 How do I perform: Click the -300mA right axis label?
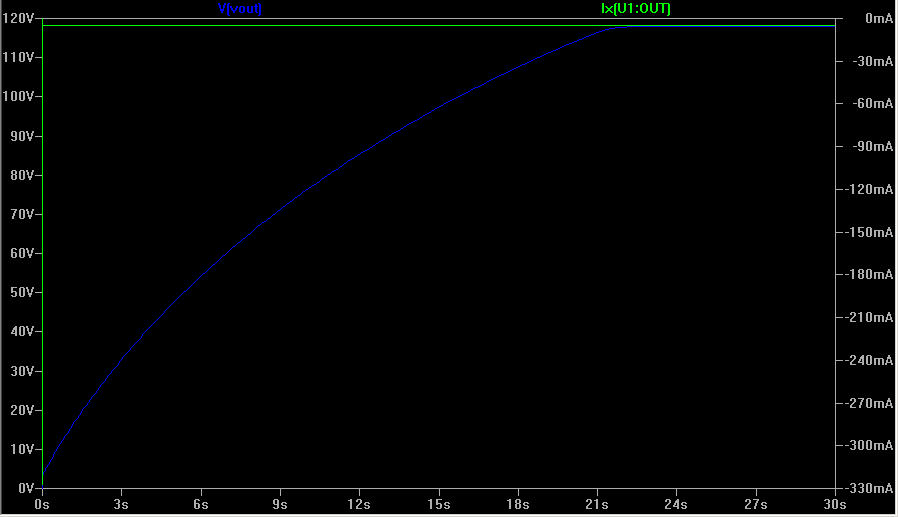tap(869, 445)
